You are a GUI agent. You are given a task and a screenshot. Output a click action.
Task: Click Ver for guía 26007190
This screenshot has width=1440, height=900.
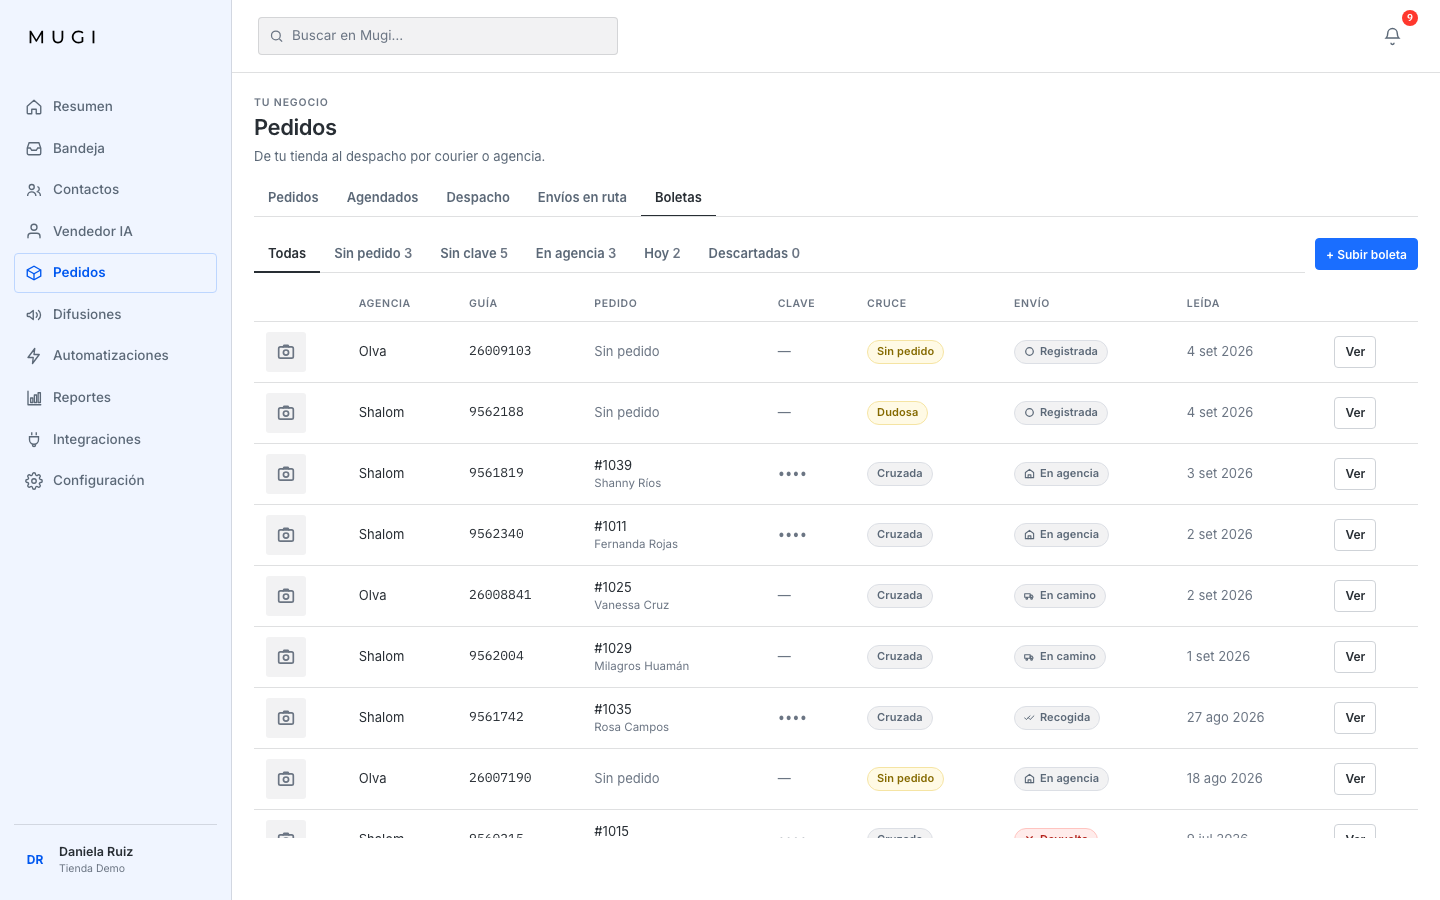[x=1355, y=779]
